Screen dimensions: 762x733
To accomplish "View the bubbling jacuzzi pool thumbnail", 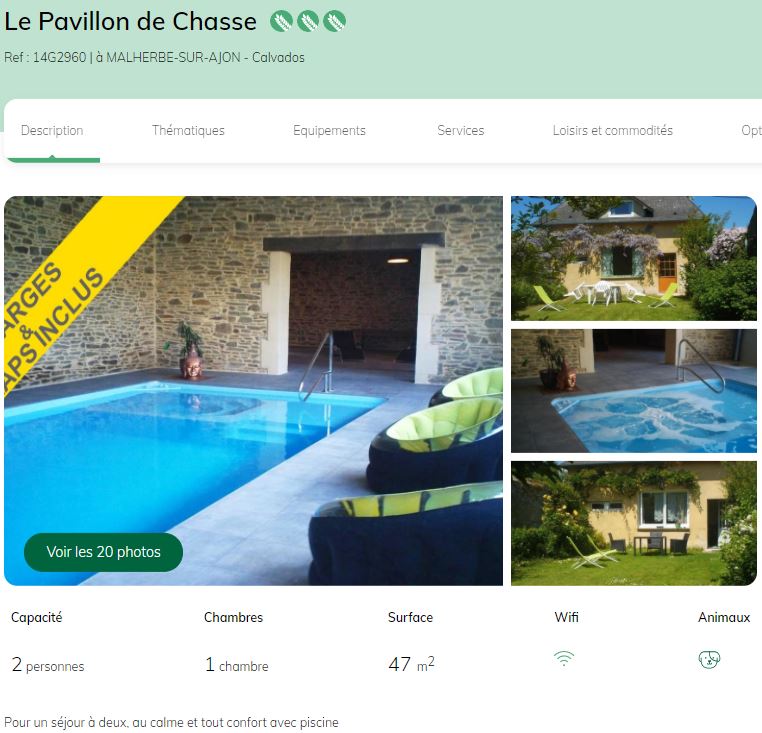I will (x=634, y=391).
